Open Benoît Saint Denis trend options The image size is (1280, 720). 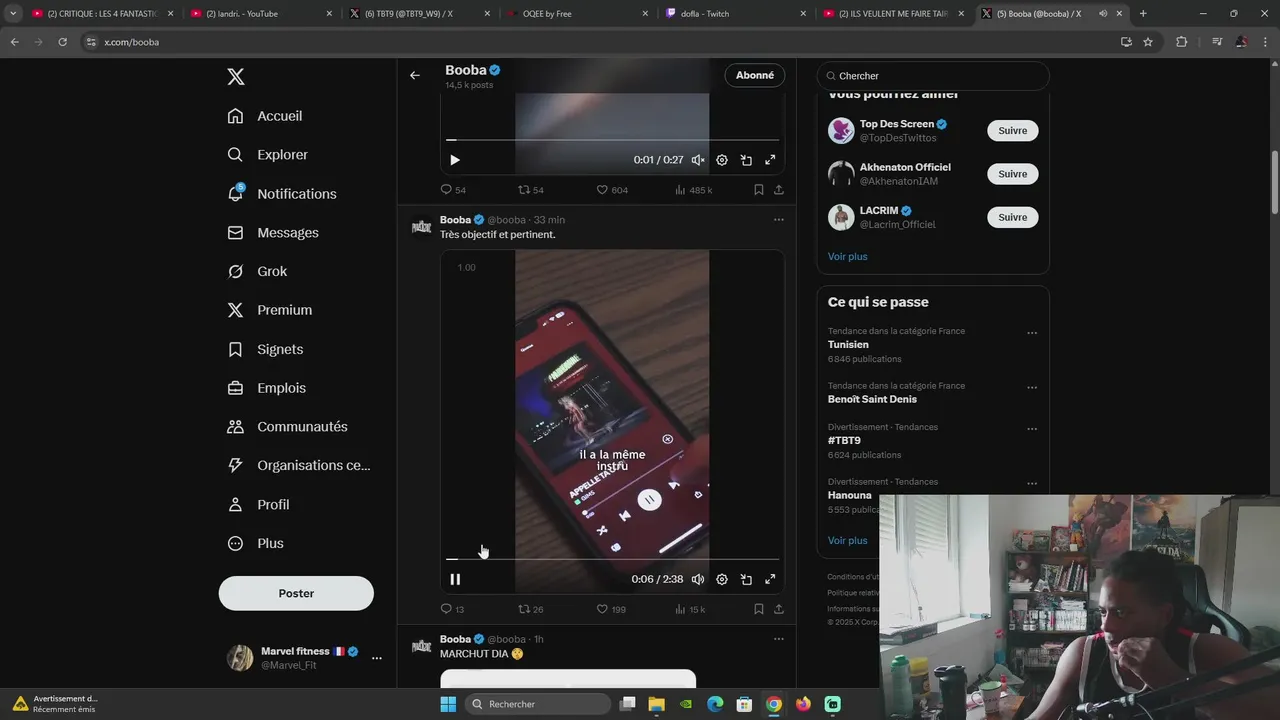(x=1032, y=388)
